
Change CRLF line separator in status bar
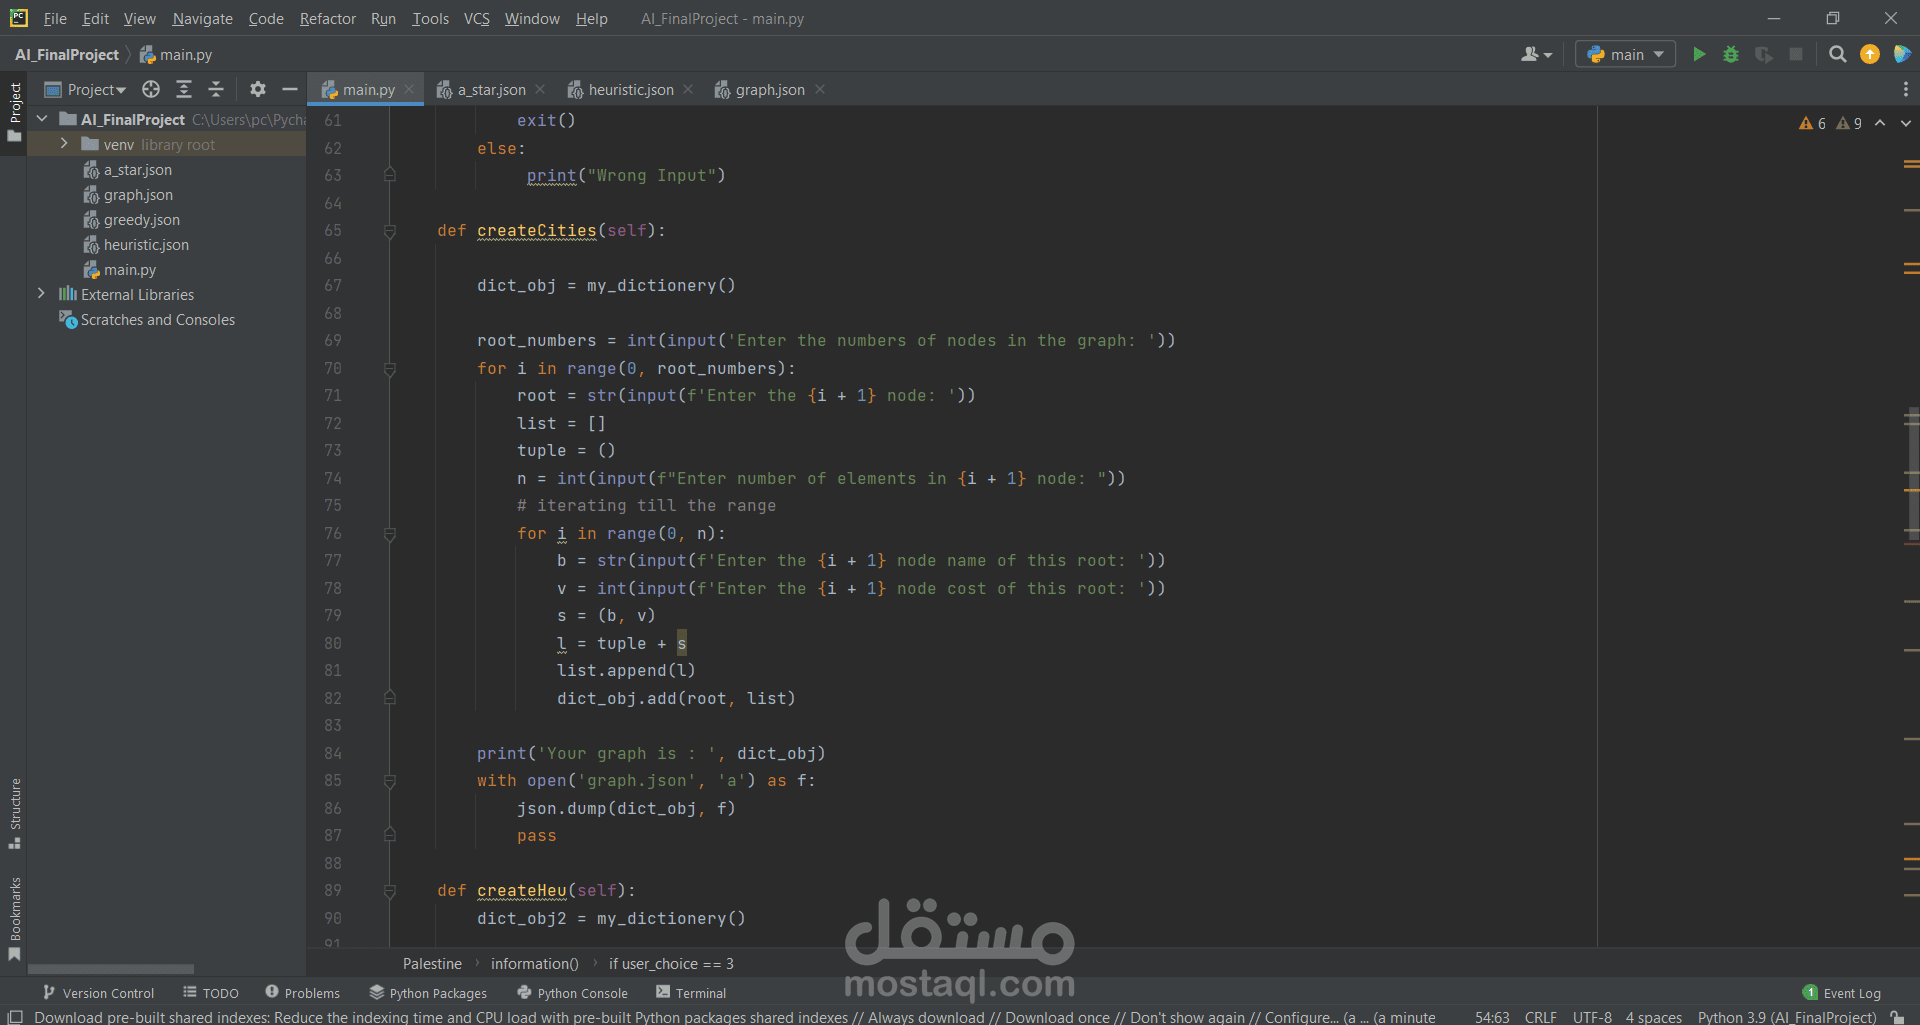(1540, 1017)
